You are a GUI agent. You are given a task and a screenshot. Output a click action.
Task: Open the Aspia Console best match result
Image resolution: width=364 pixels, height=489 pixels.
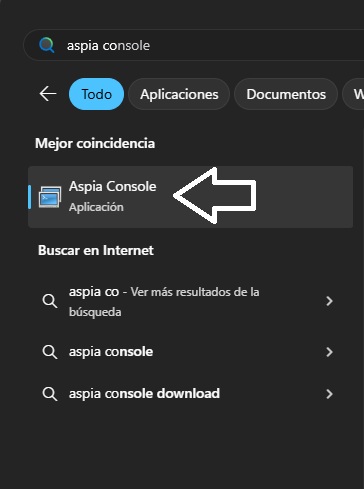click(191, 197)
